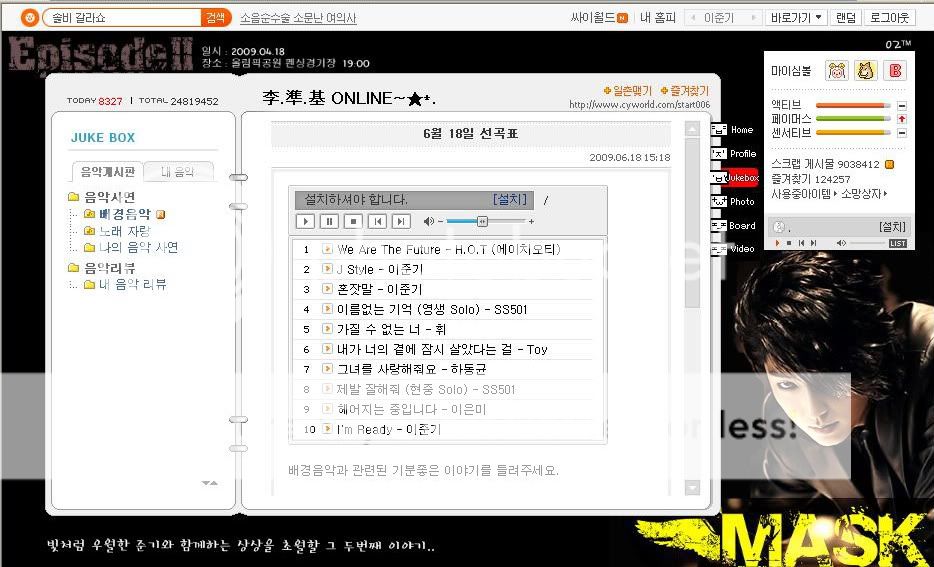The image size is (934, 567).
Task: Toggle the red arrow beside 페이머스
Action: 901,119
